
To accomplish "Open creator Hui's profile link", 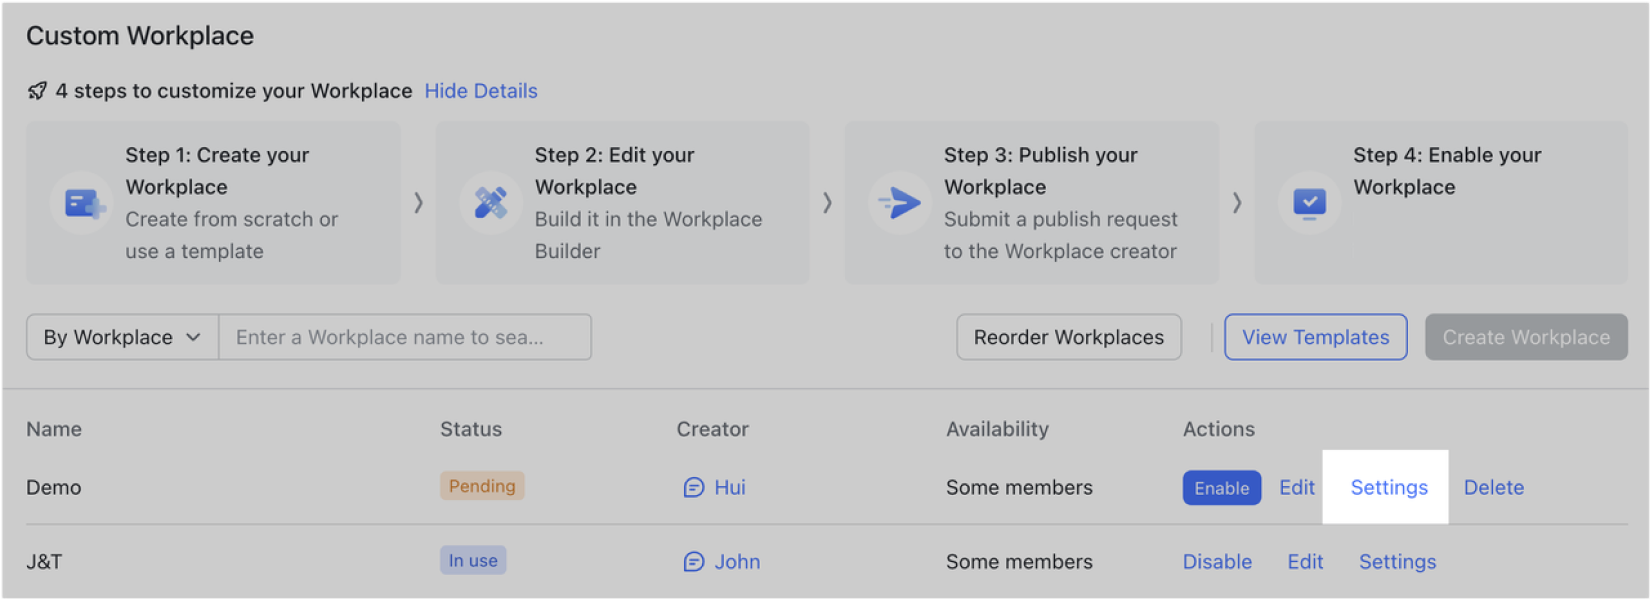I will point(730,487).
